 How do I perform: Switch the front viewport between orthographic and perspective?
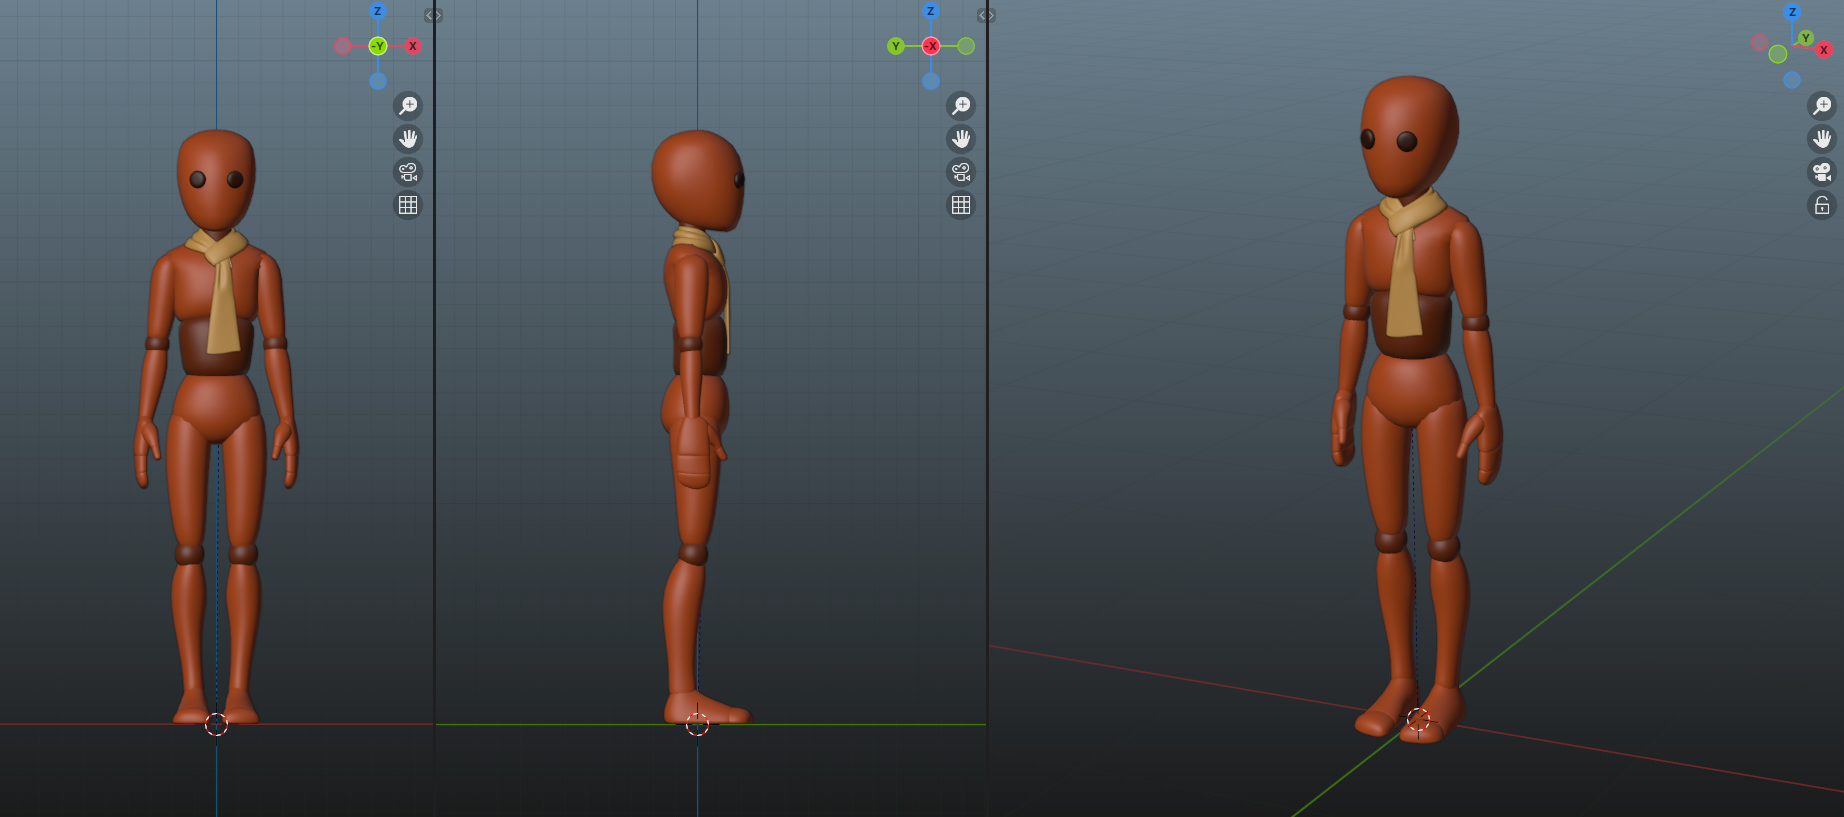pyautogui.click(x=408, y=205)
